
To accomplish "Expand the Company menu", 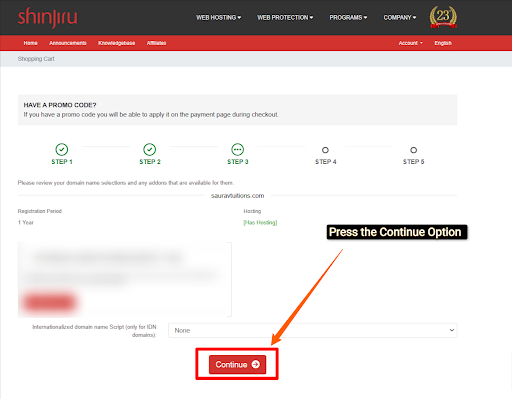I will (x=400, y=17).
